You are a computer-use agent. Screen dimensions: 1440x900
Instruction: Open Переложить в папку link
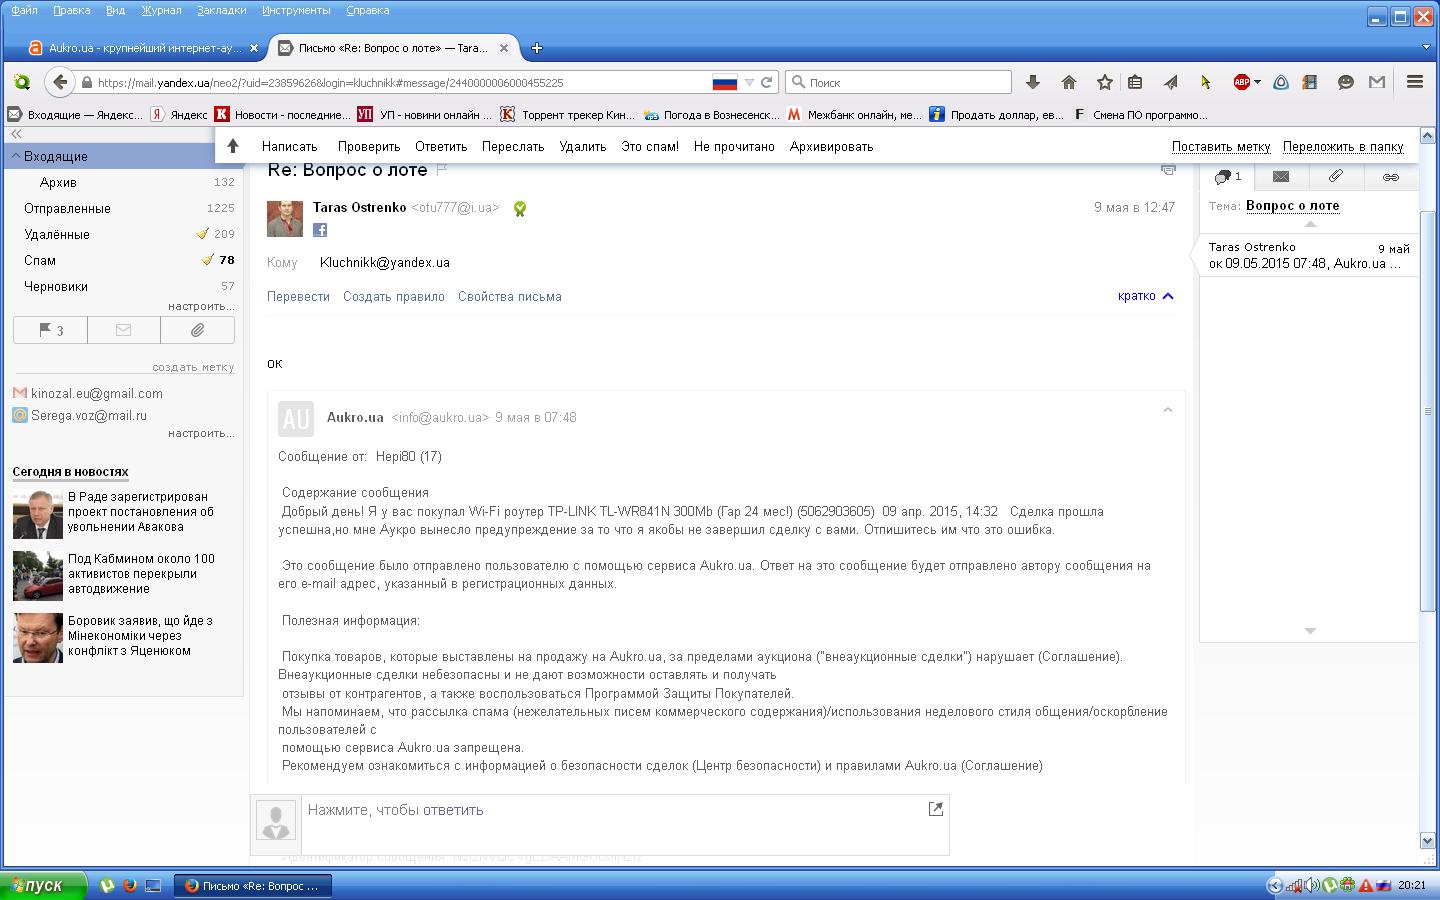[x=1343, y=146]
